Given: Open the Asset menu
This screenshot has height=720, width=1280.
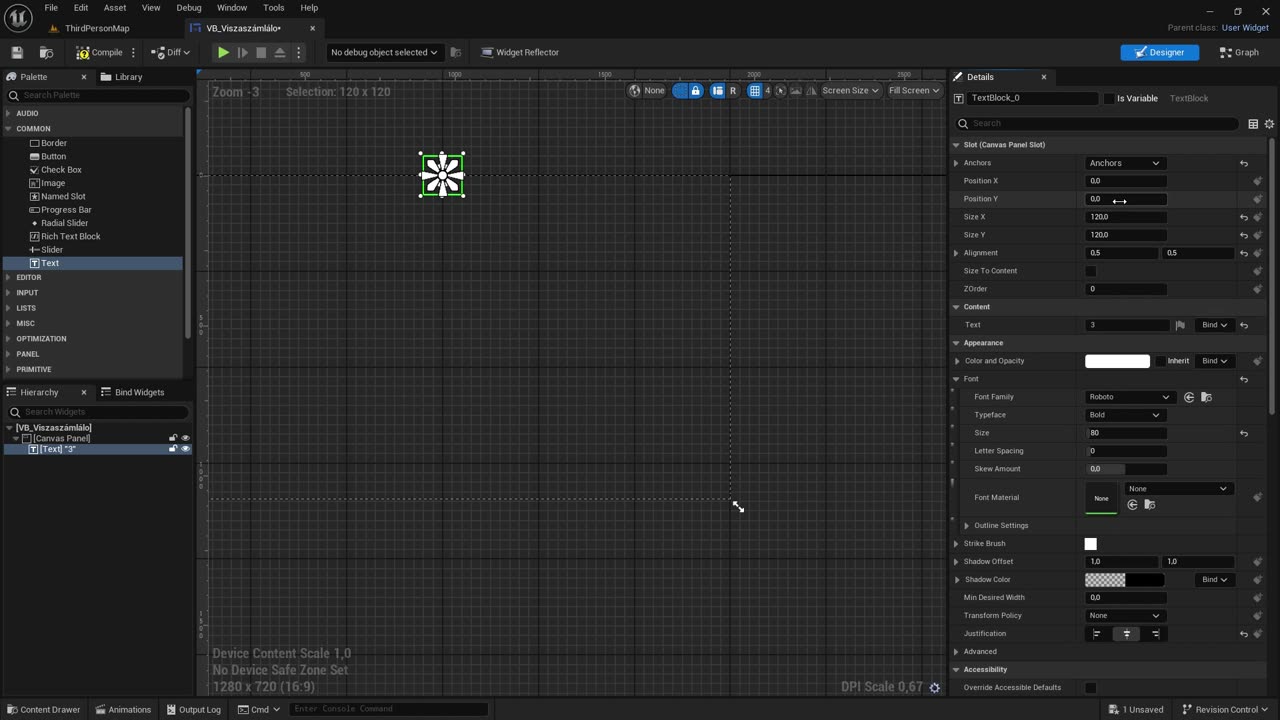Looking at the screenshot, I should pyautogui.click(x=115, y=8).
